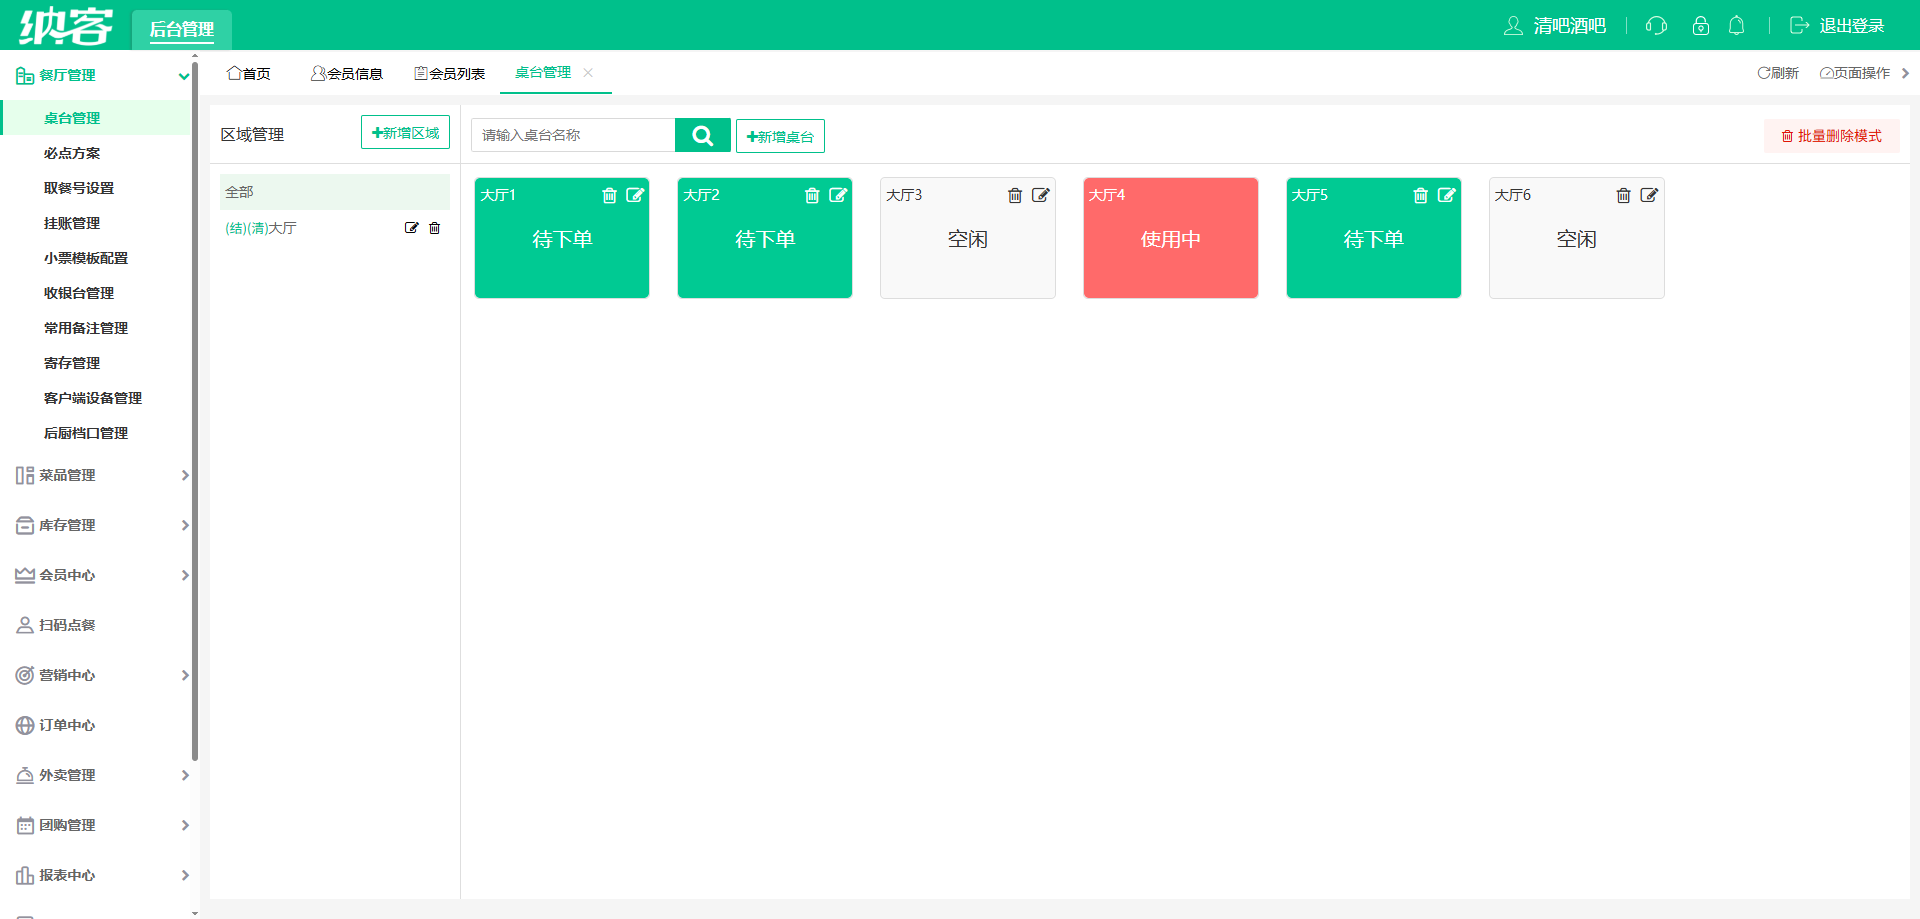Open 必点方案 in the sidebar

pyautogui.click(x=72, y=153)
